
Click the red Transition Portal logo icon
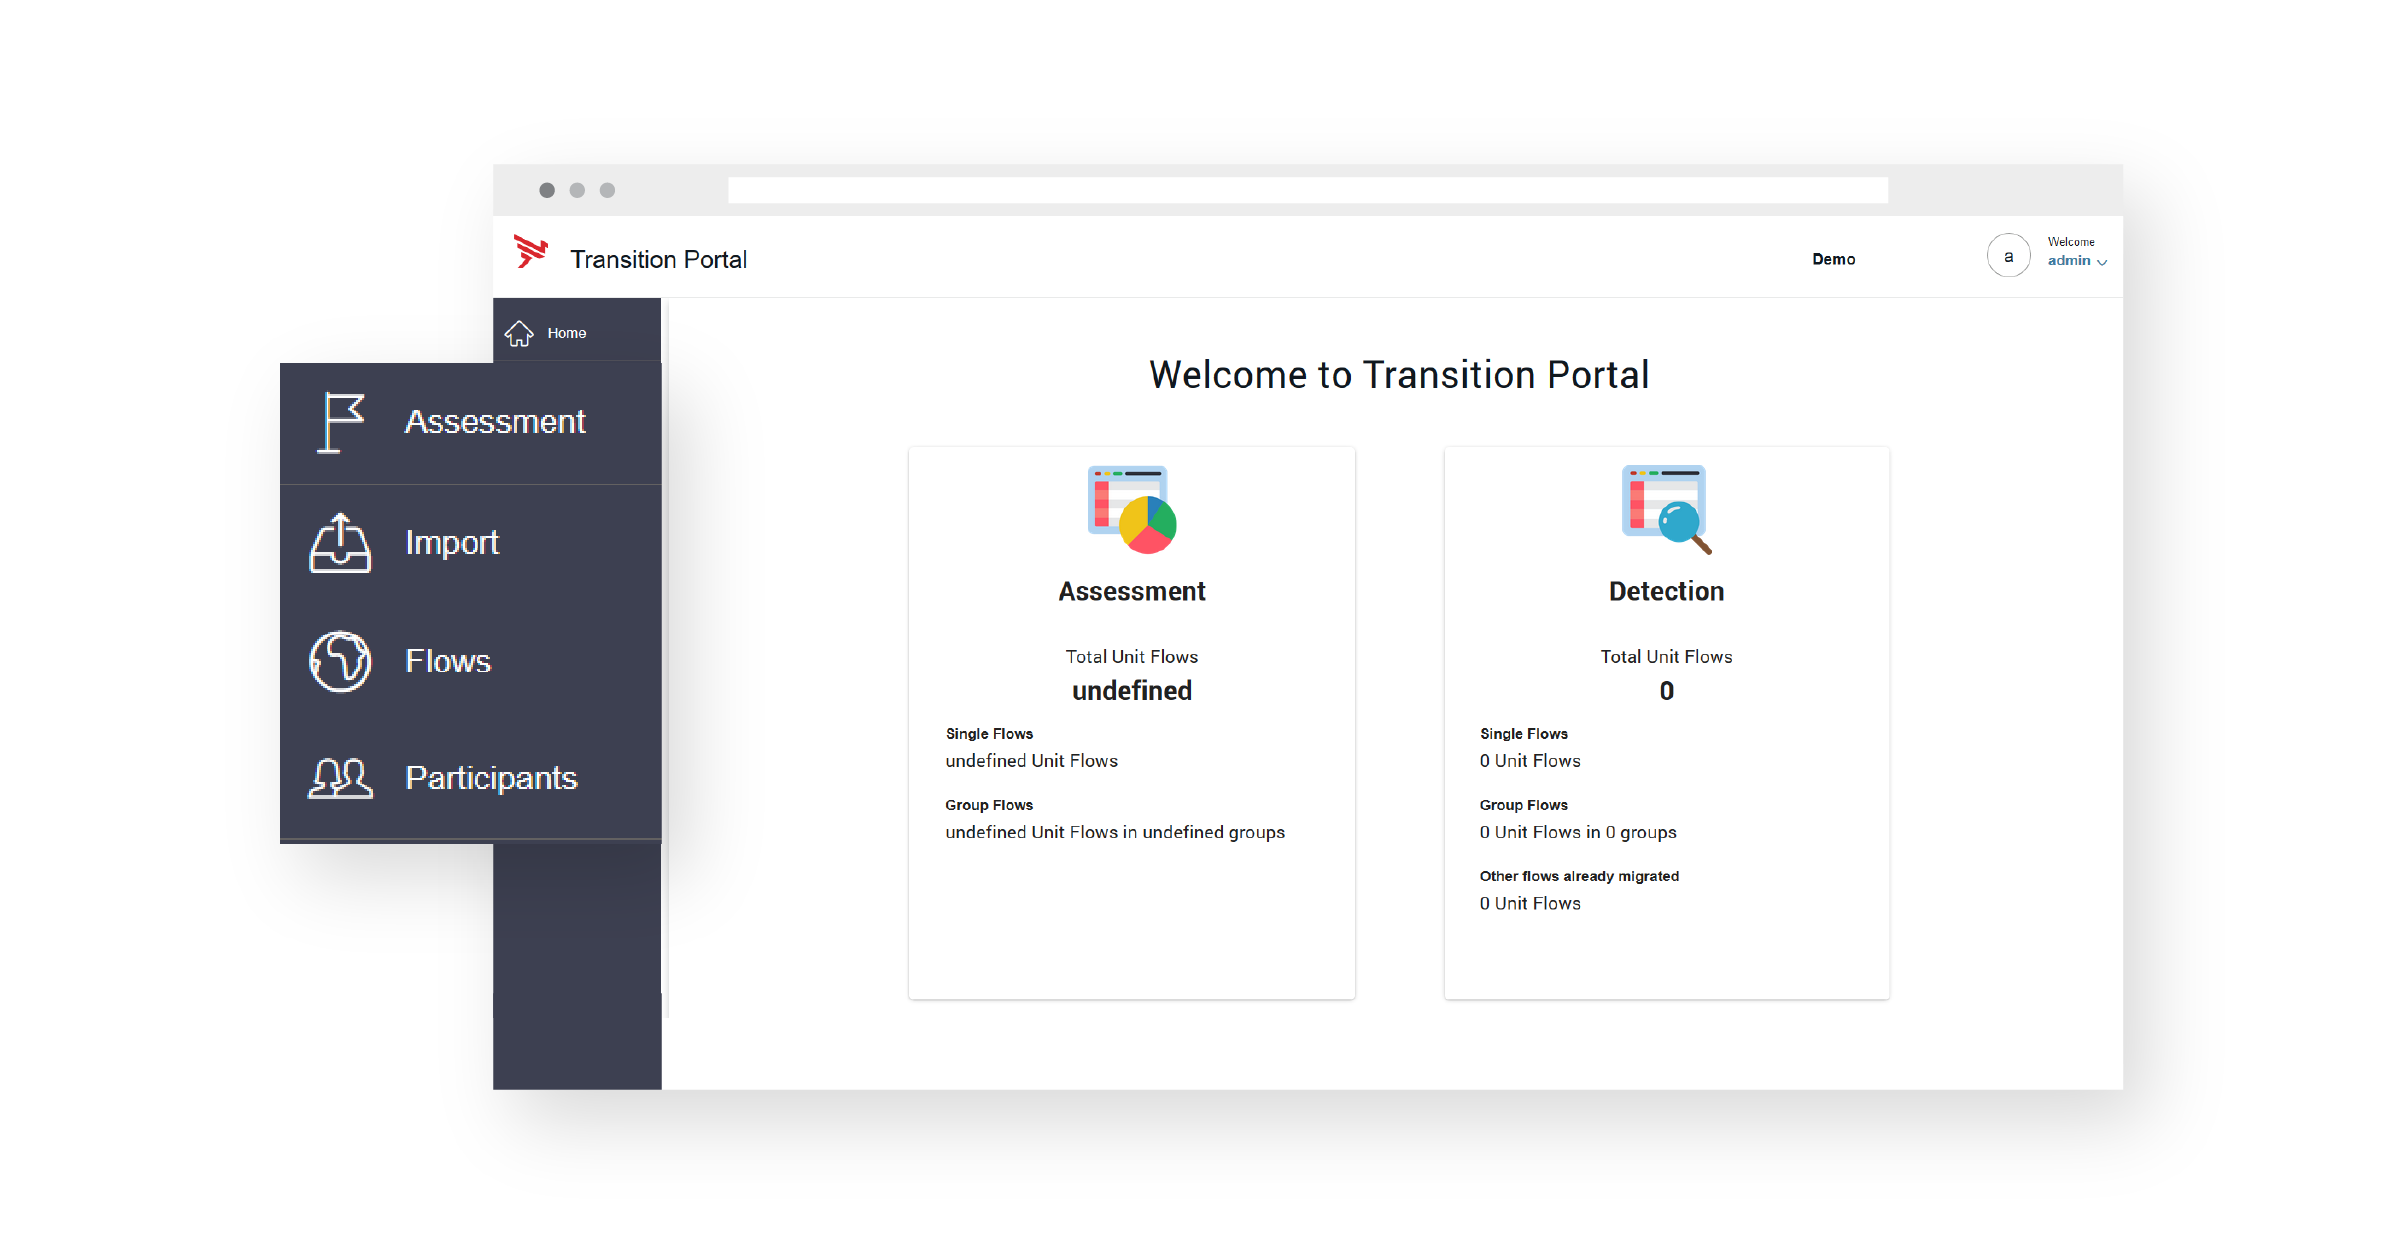click(x=530, y=251)
